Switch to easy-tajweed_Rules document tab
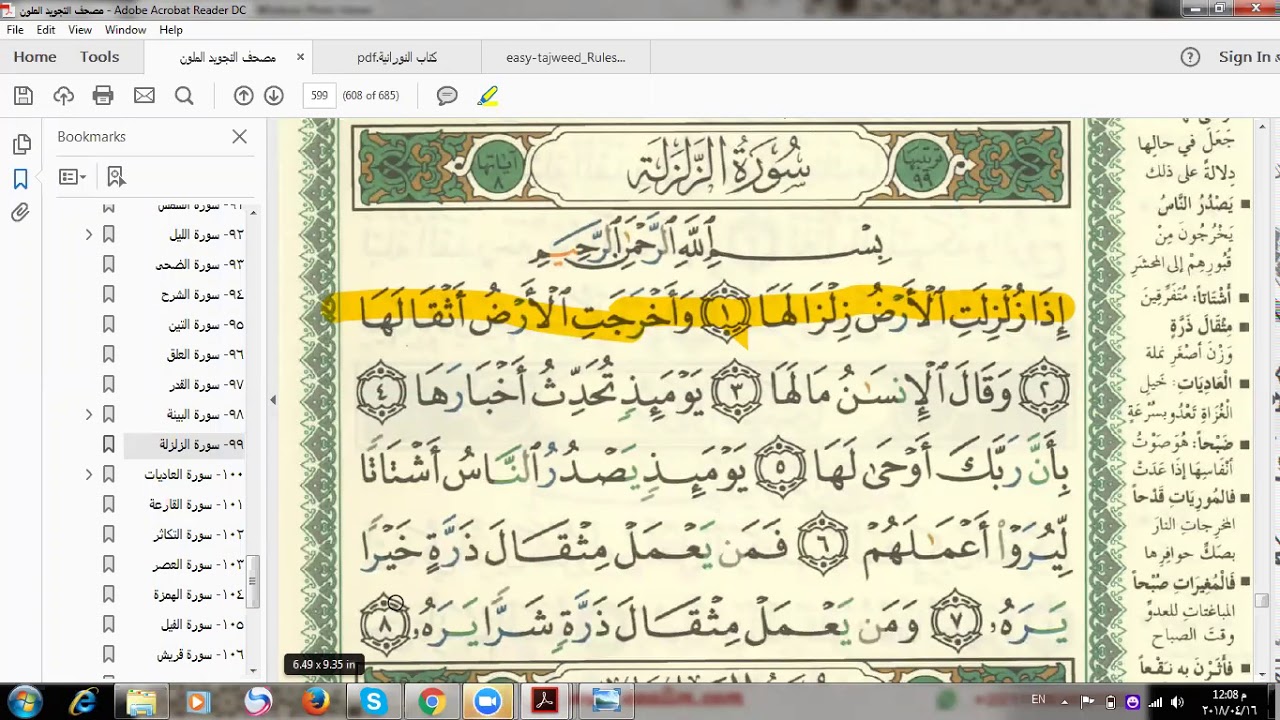The image size is (1280, 720). 566,58
